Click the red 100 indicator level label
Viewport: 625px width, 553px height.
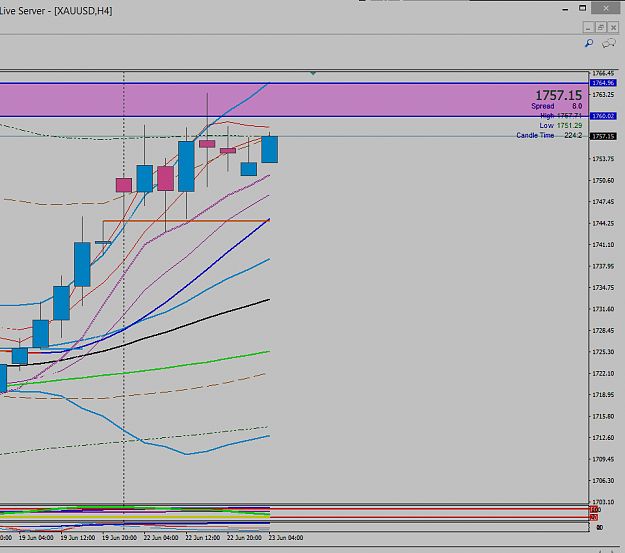click(x=595, y=510)
